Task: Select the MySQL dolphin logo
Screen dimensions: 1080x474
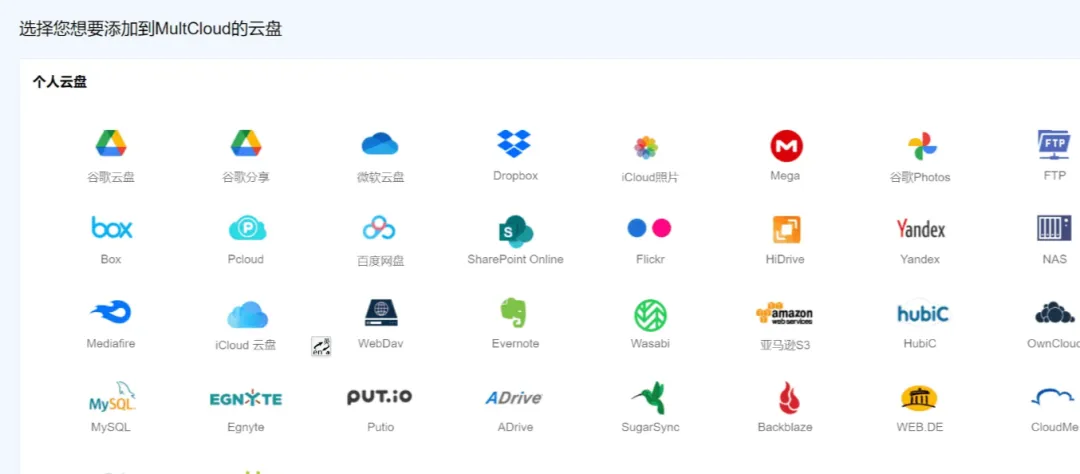Action: (112, 397)
